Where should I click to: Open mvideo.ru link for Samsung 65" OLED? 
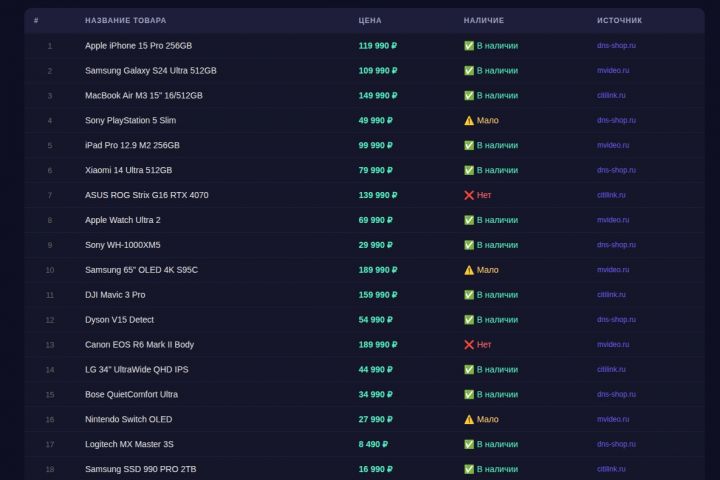613,270
